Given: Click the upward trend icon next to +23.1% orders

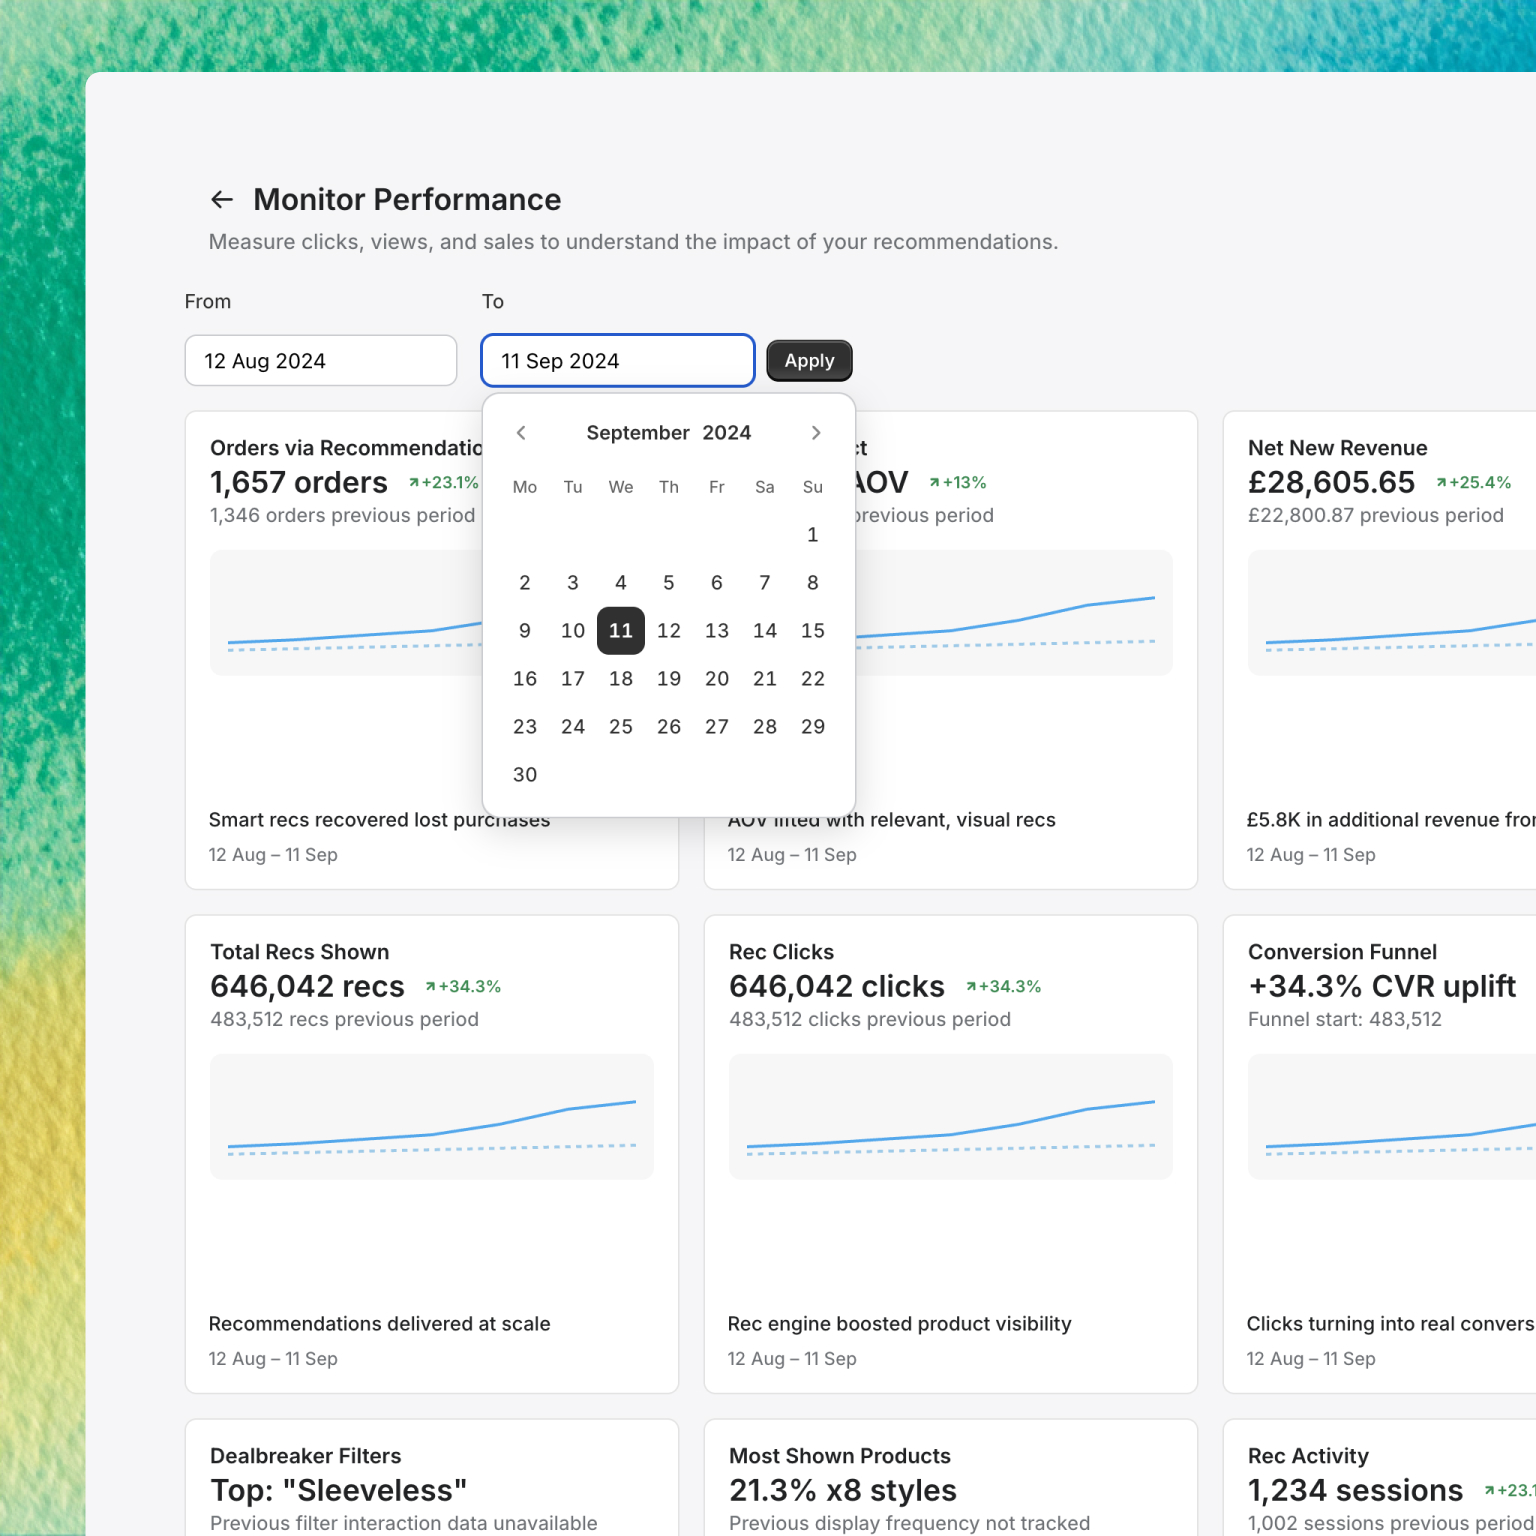Looking at the screenshot, I should click(413, 481).
